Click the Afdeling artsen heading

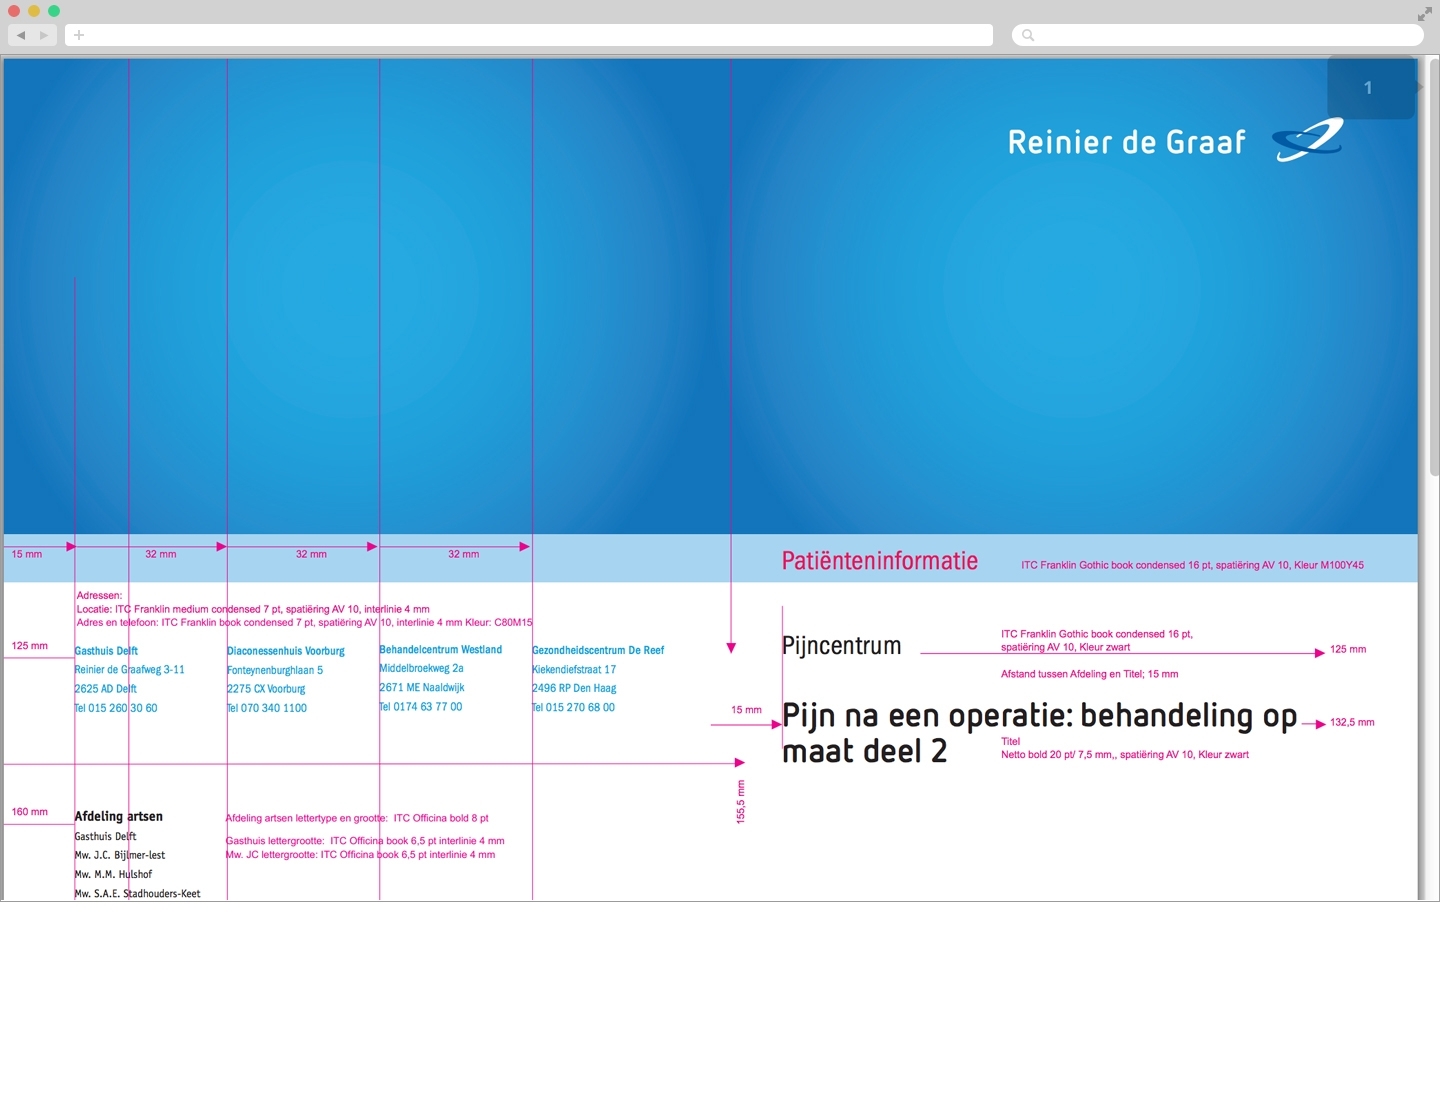(118, 816)
